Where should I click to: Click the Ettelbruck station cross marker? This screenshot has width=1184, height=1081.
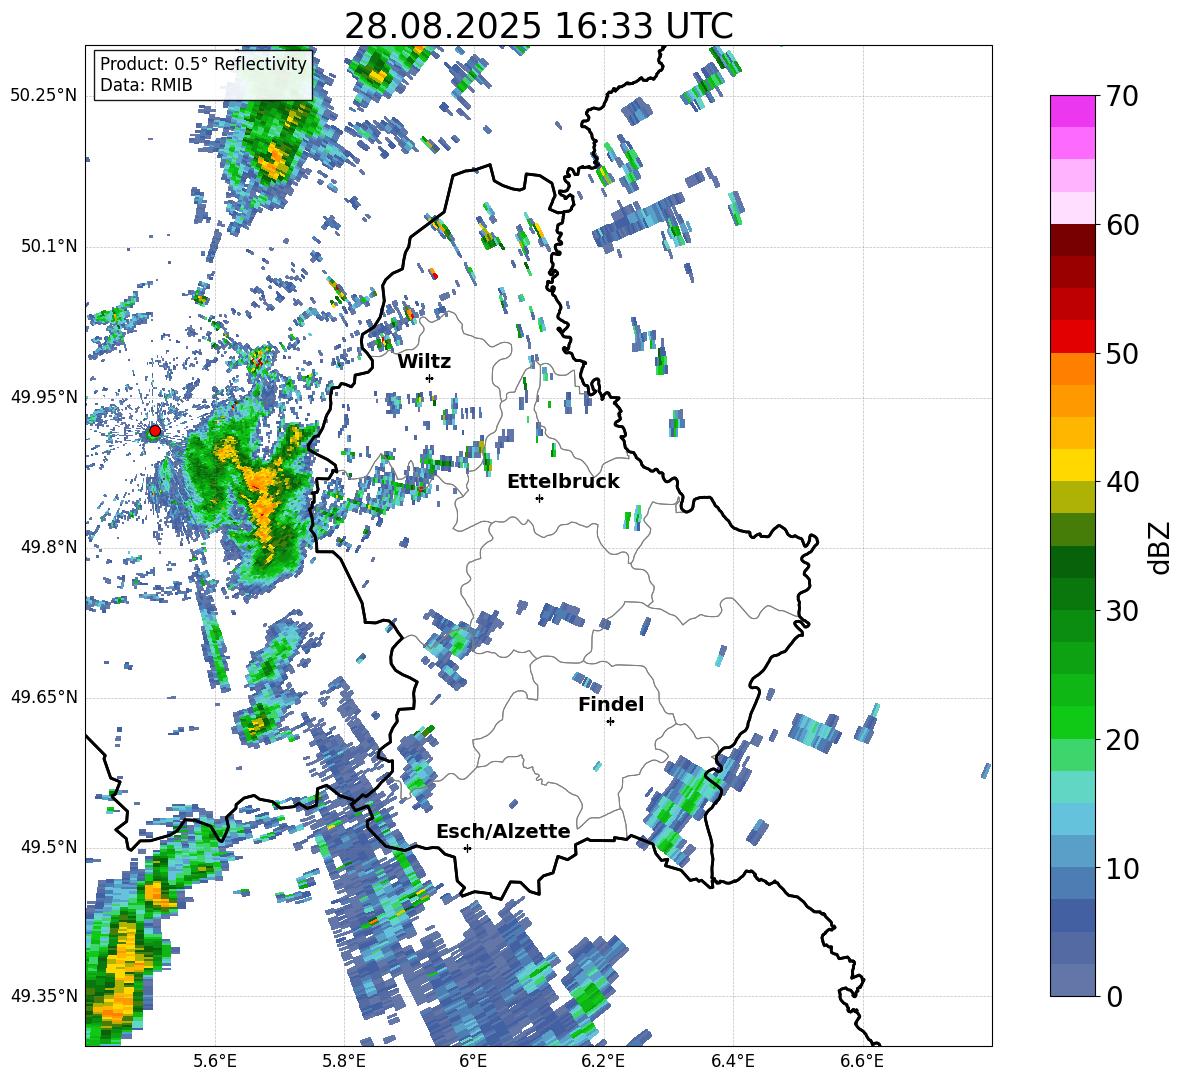point(539,498)
